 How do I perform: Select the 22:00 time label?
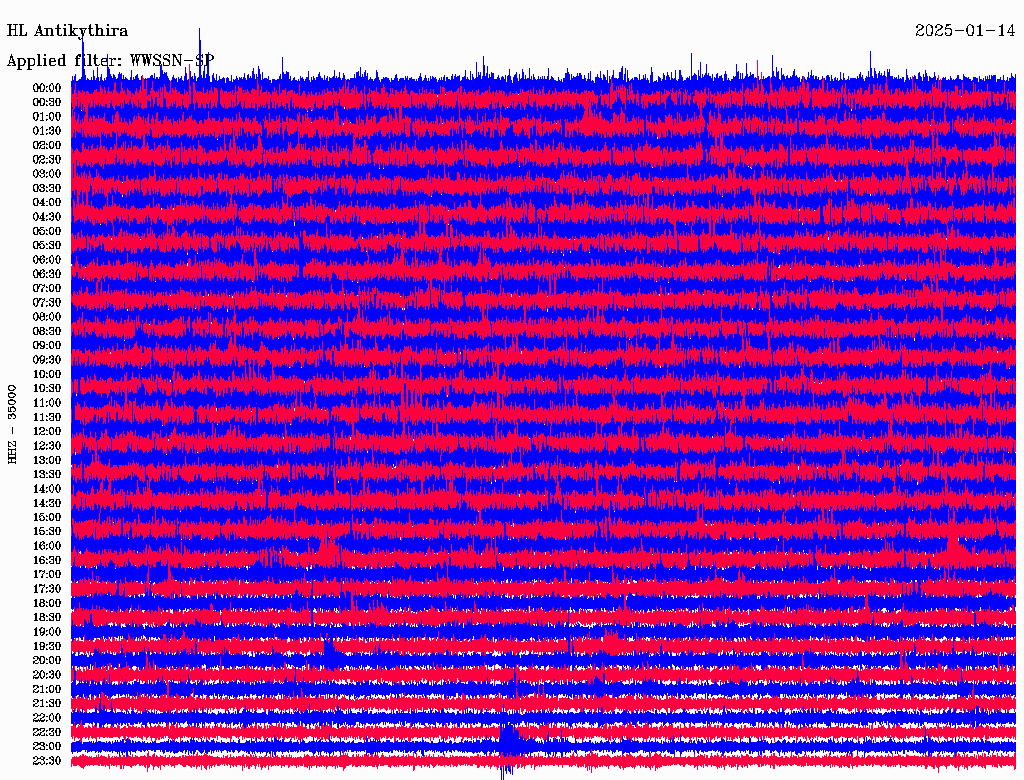pyautogui.click(x=47, y=718)
